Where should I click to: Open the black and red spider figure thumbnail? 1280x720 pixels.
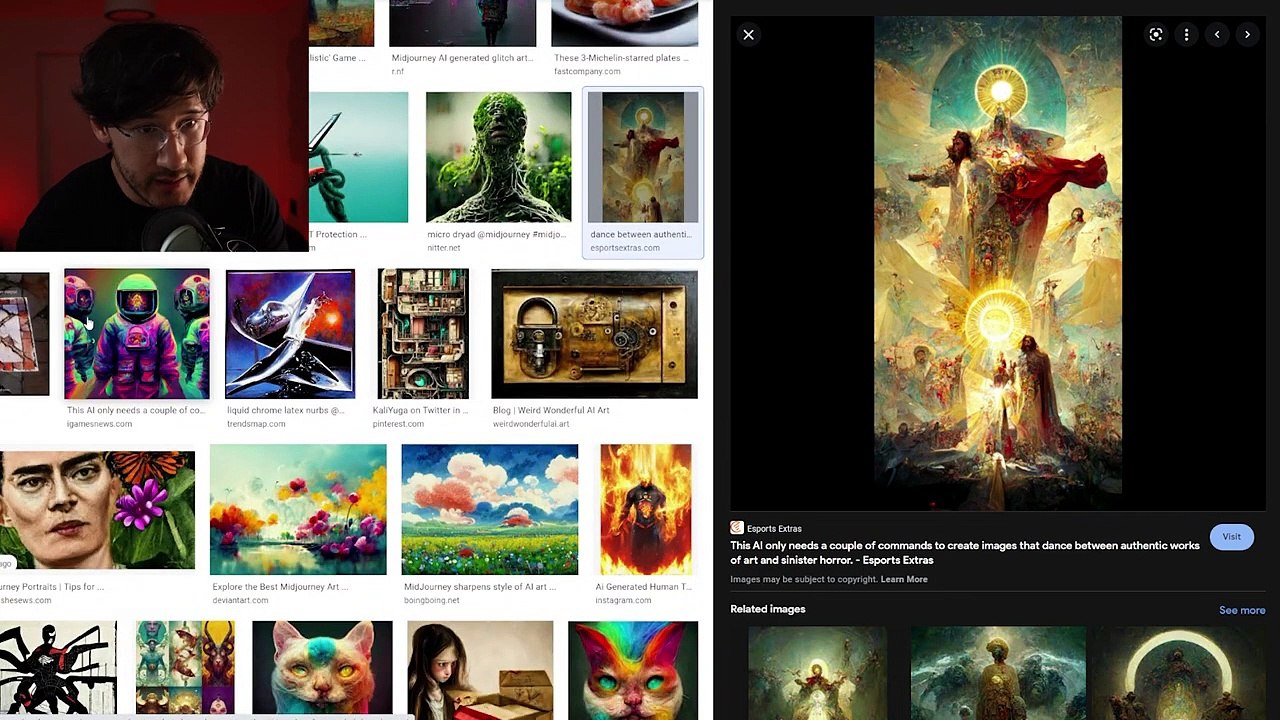[58, 668]
